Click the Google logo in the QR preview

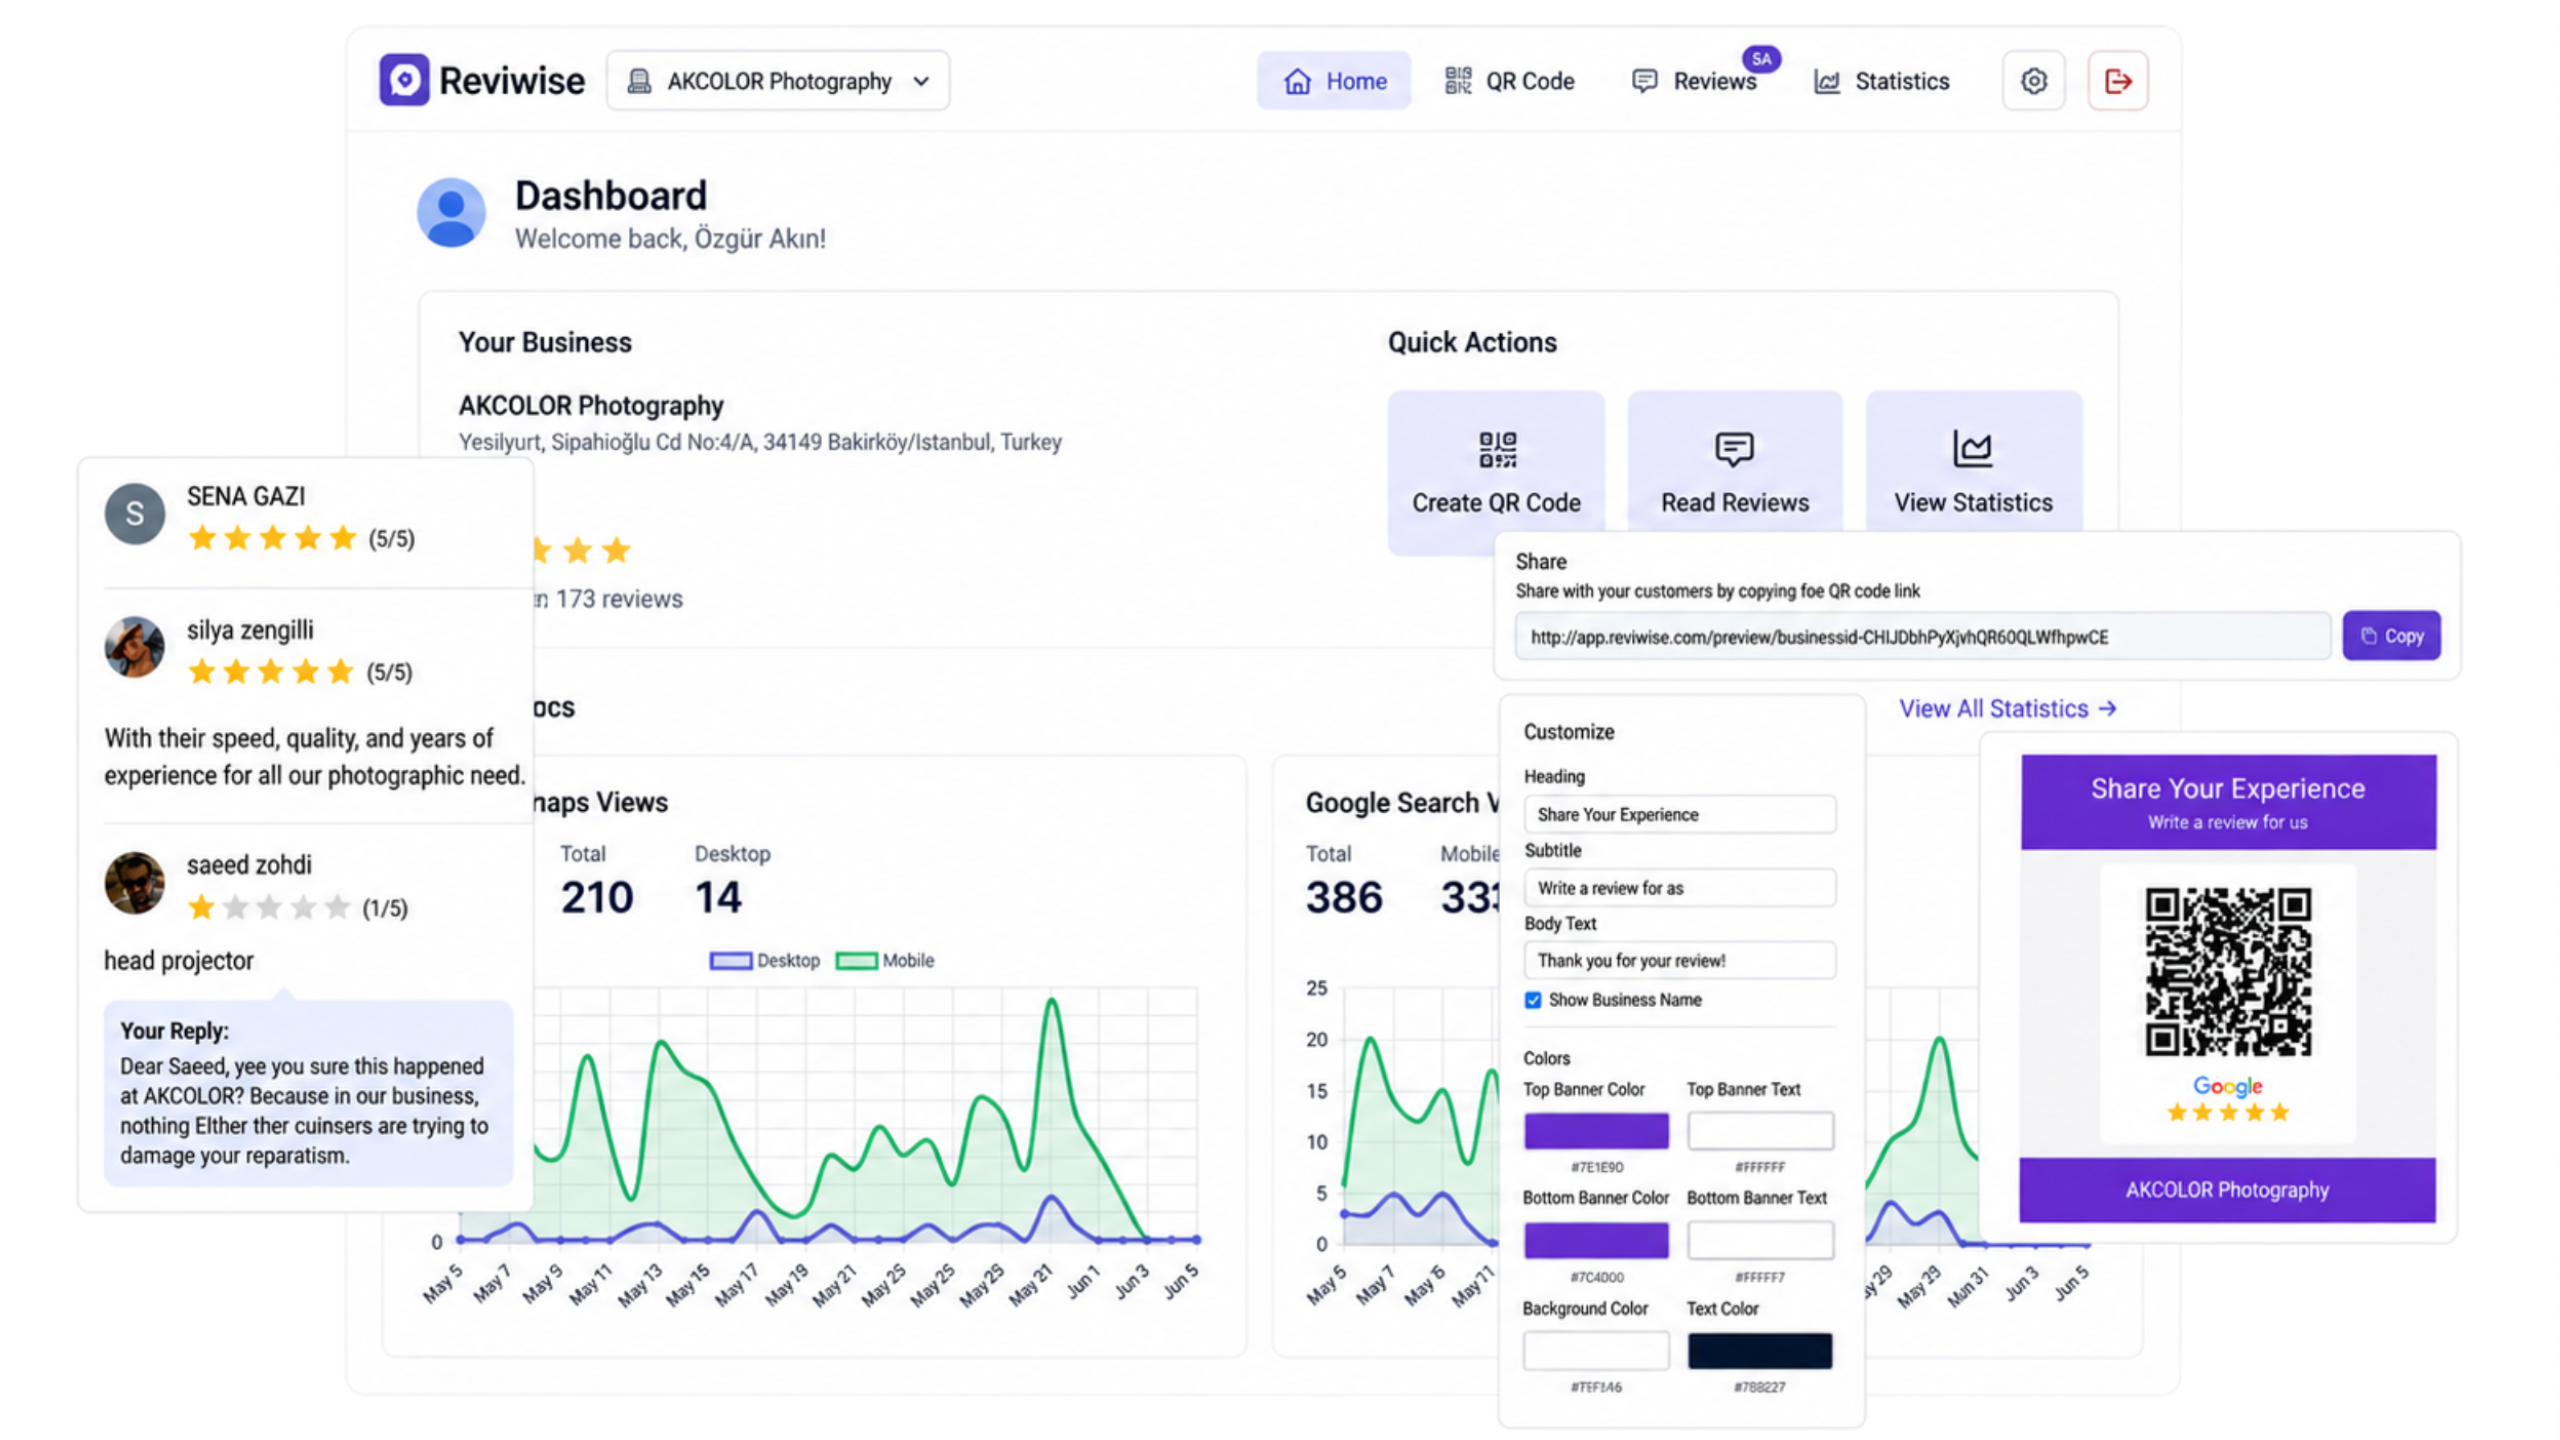(2227, 1086)
